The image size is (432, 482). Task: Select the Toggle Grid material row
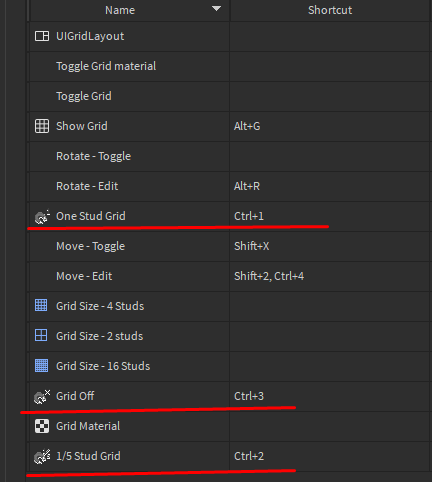[x=129, y=66]
